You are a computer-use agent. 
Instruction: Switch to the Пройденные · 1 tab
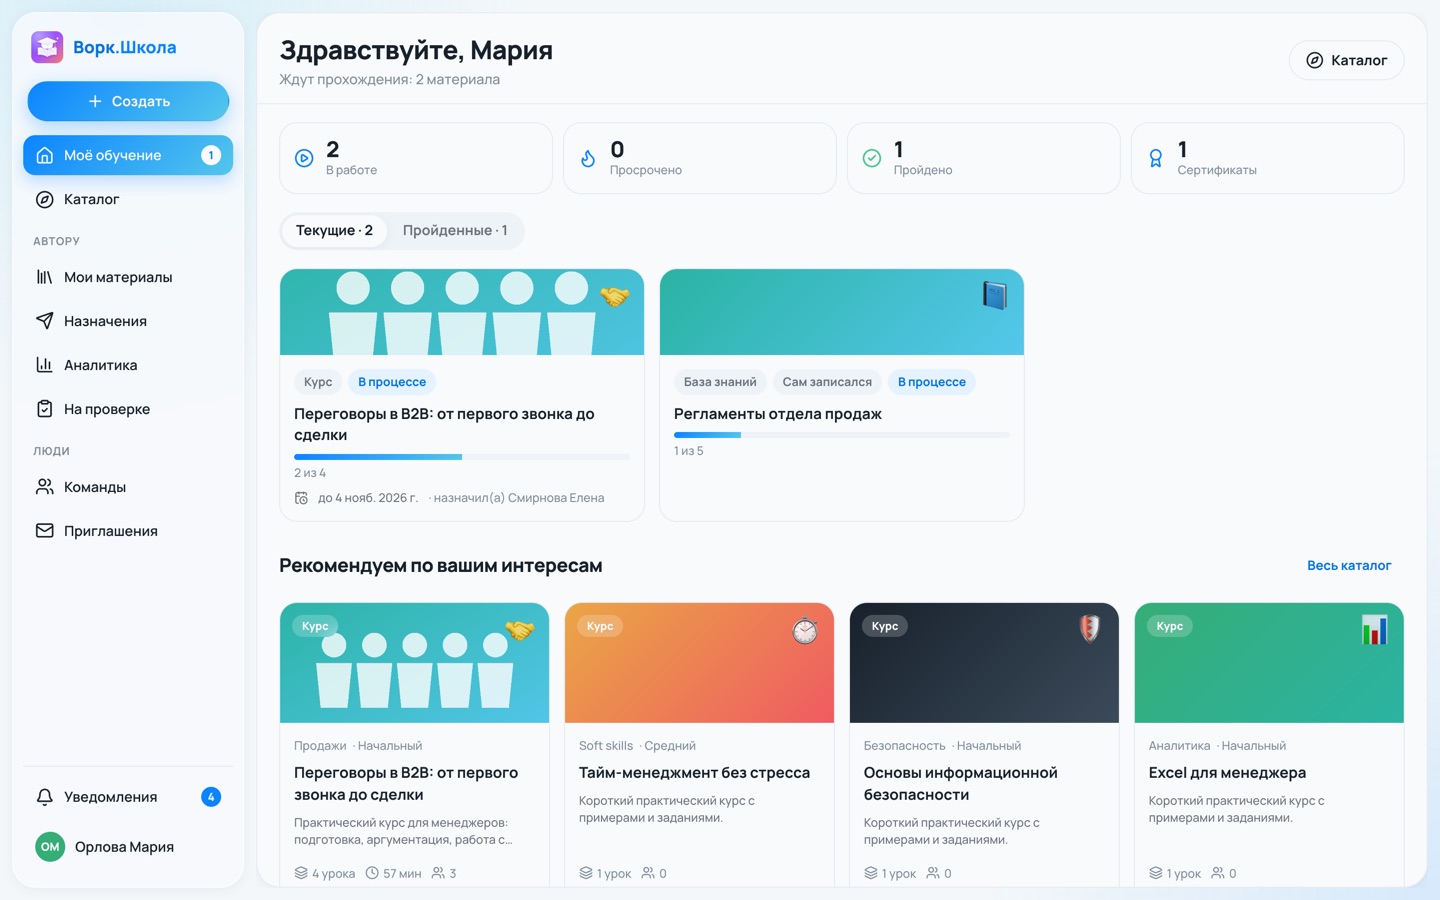click(x=455, y=230)
